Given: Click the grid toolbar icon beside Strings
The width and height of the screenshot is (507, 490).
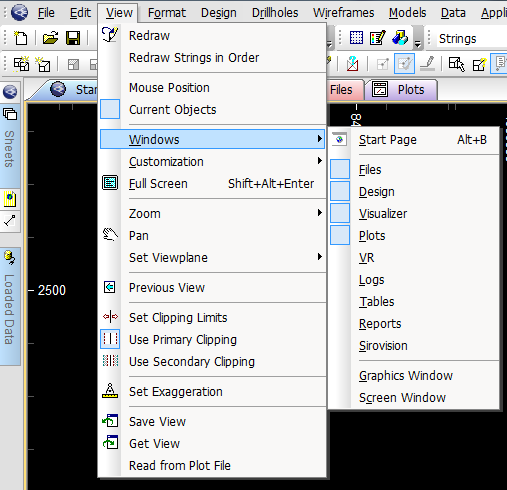Looking at the screenshot, I should (x=356, y=38).
